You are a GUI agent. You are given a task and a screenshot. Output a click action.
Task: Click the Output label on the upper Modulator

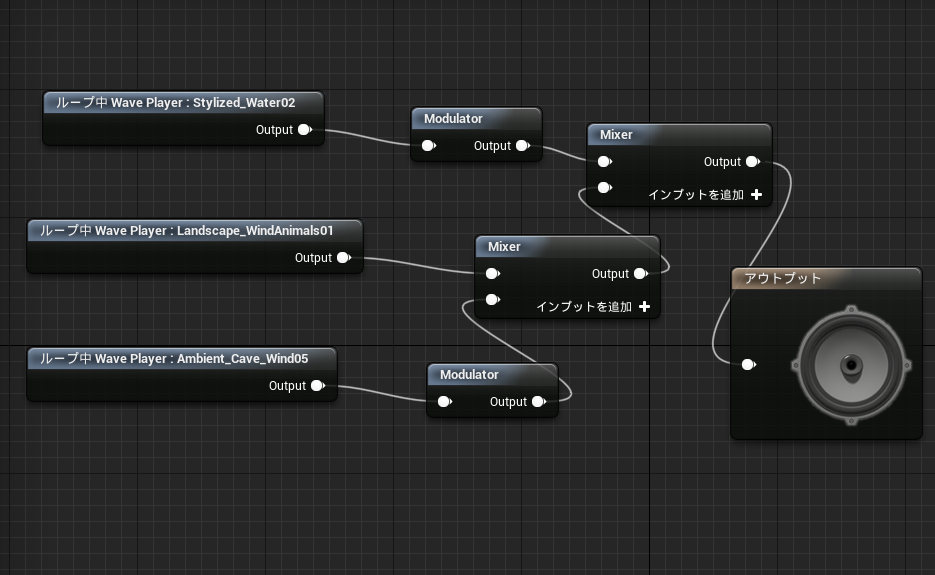[x=493, y=146]
